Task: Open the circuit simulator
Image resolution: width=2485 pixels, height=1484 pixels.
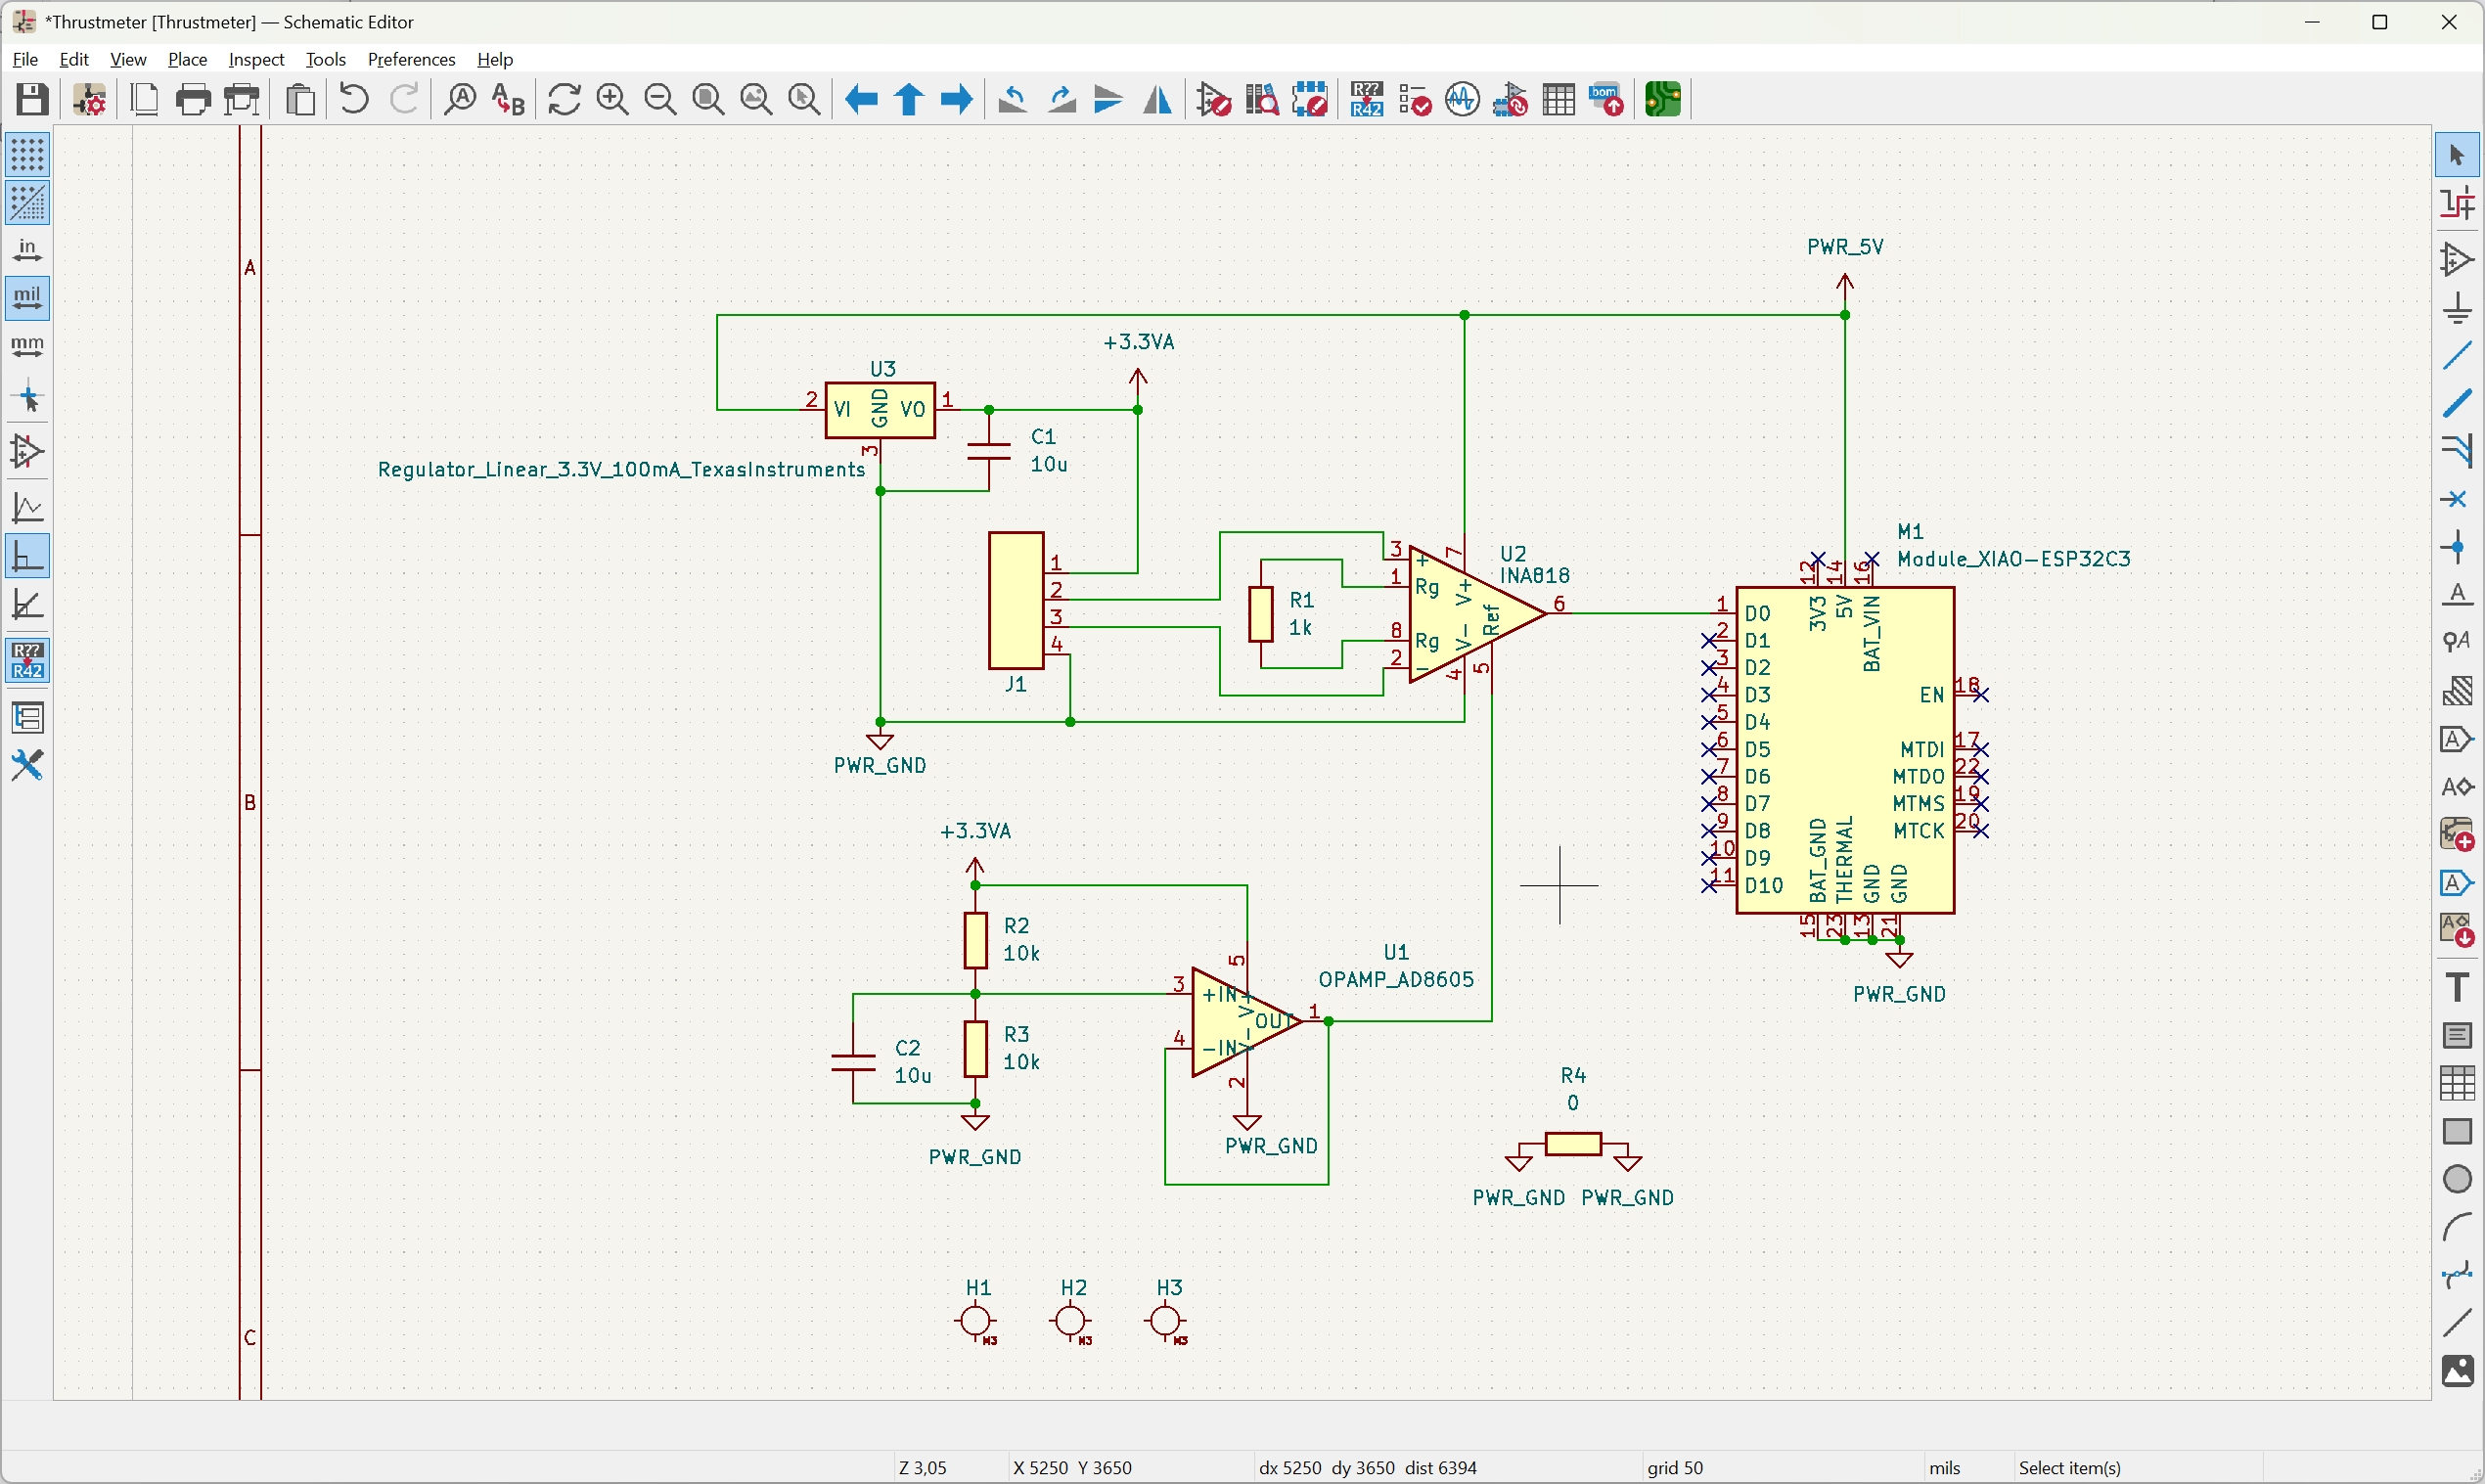Action: coord(1461,99)
